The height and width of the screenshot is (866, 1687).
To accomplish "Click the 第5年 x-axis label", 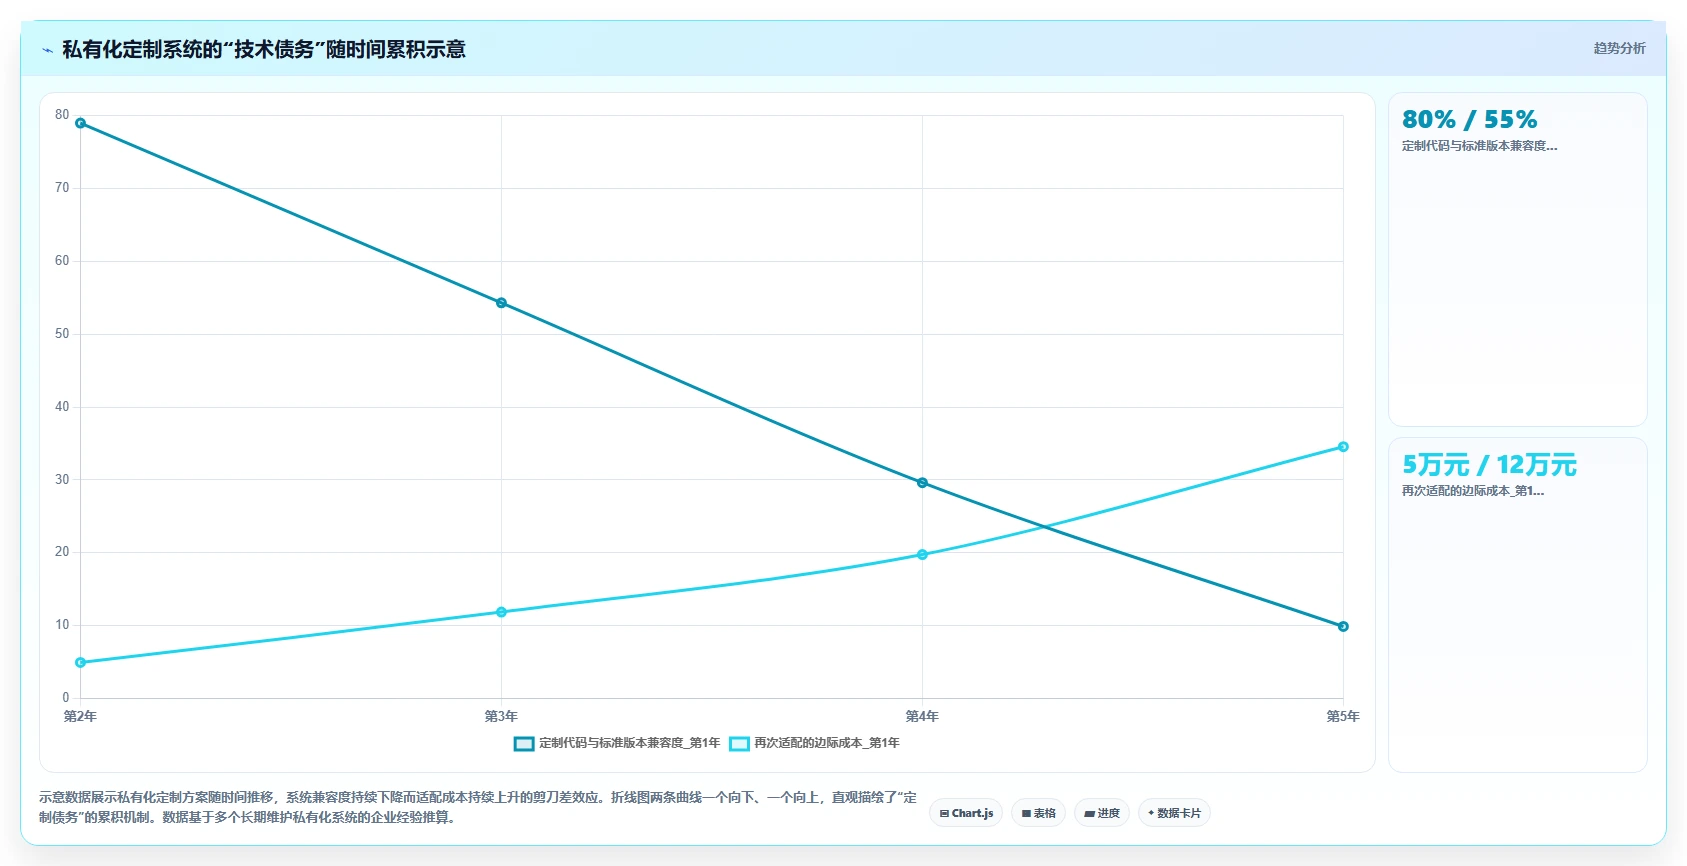I will 1343,716.
